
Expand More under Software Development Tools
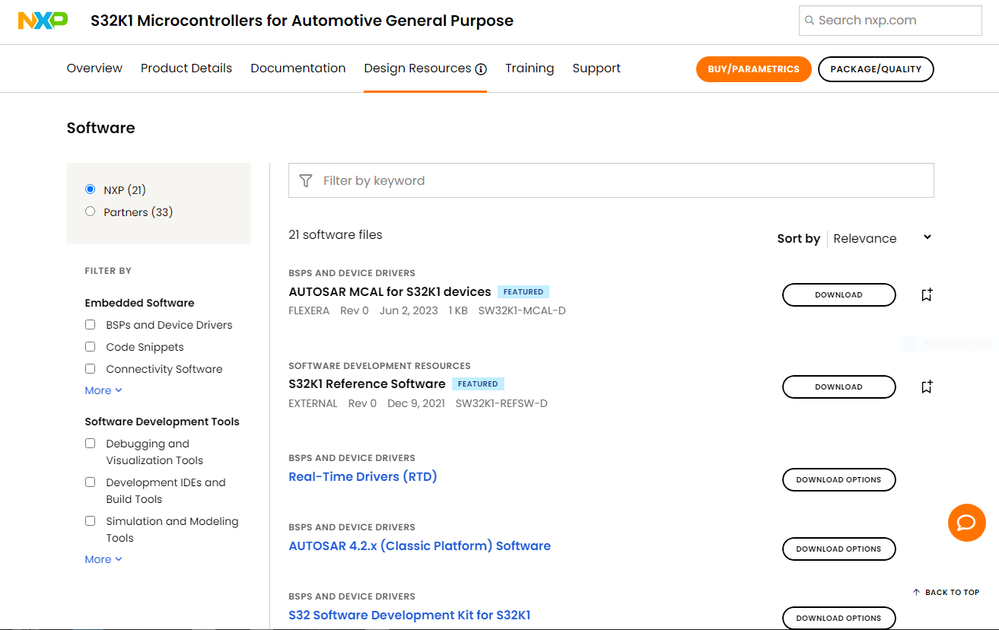click(x=103, y=560)
